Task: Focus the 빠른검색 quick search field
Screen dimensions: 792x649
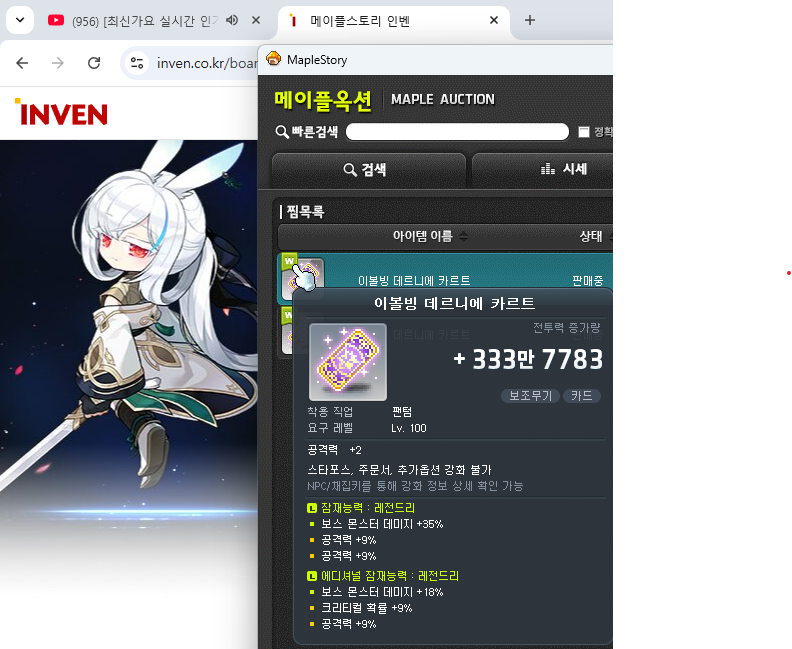Action: pos(457,132)
